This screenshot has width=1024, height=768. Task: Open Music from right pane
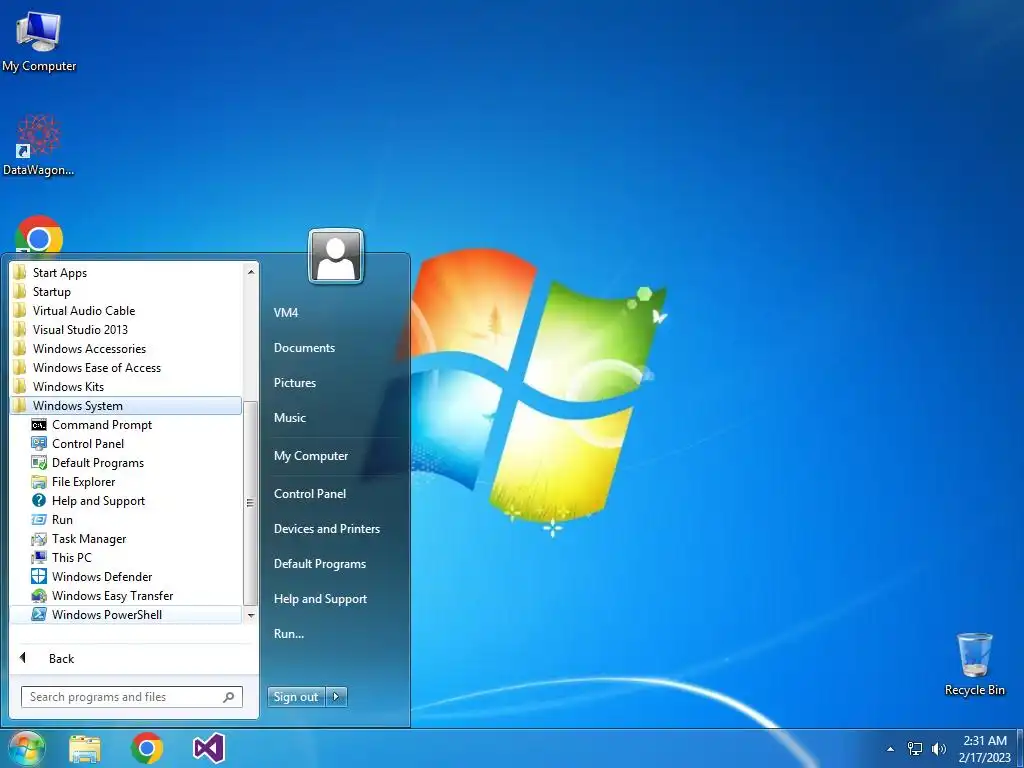click(x=290, y=418)
